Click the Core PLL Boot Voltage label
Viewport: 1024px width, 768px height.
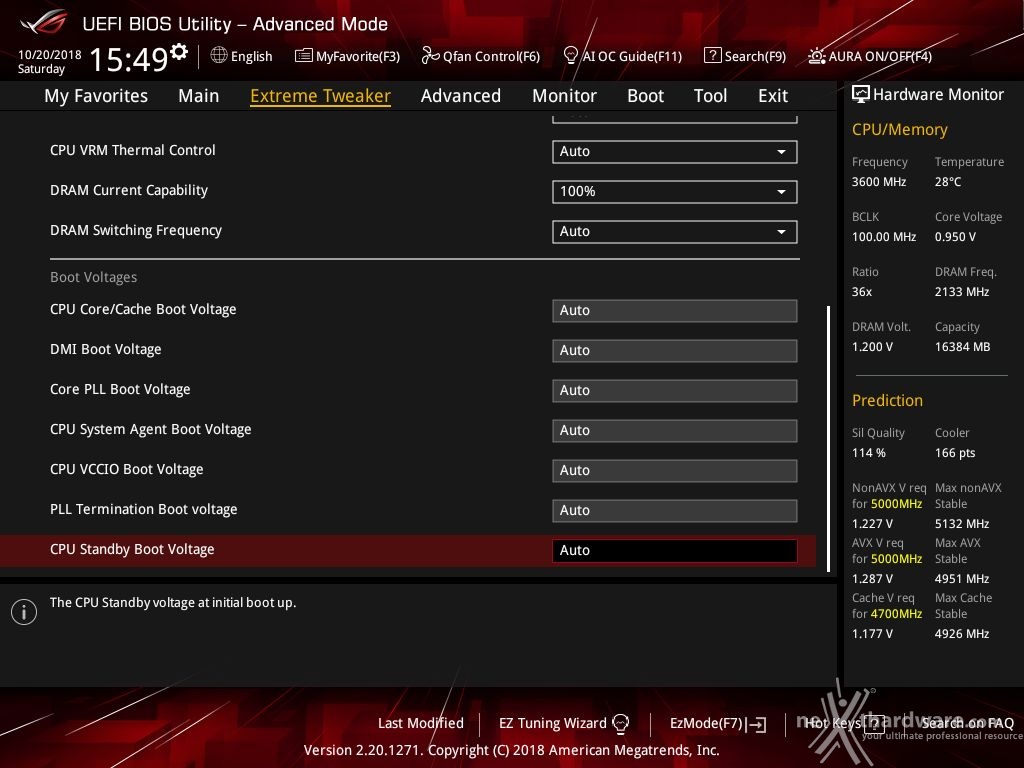coord(120,389)
